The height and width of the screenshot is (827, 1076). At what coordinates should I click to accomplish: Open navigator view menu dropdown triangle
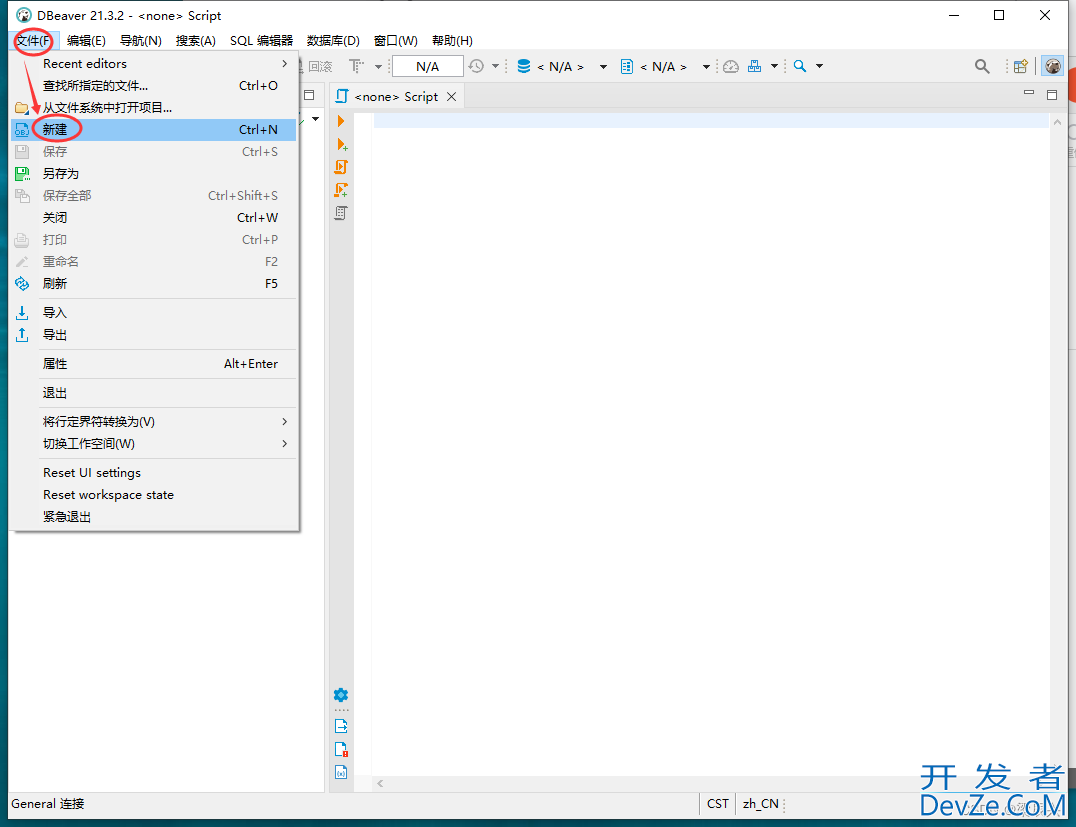click(316, 119)
